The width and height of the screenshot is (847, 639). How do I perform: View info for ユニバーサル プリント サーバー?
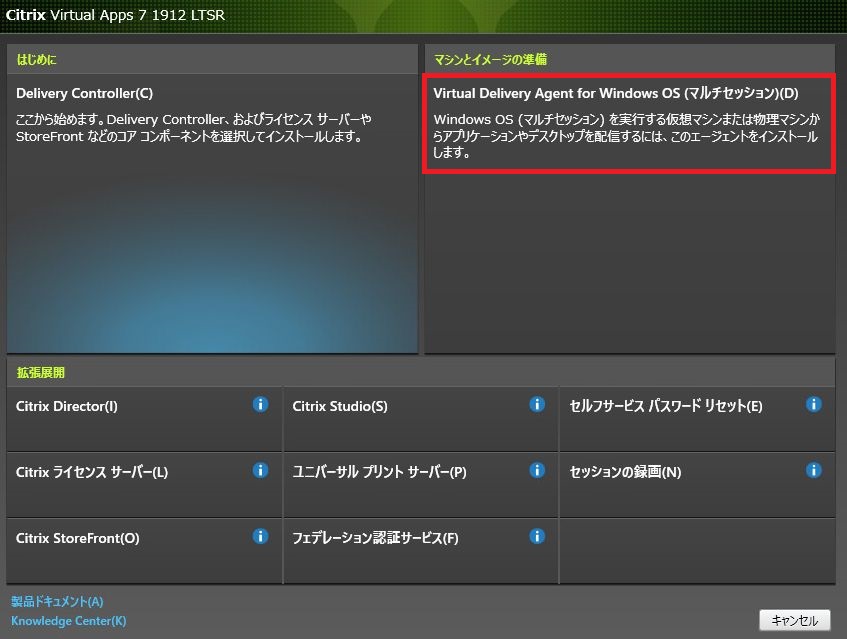537,470
